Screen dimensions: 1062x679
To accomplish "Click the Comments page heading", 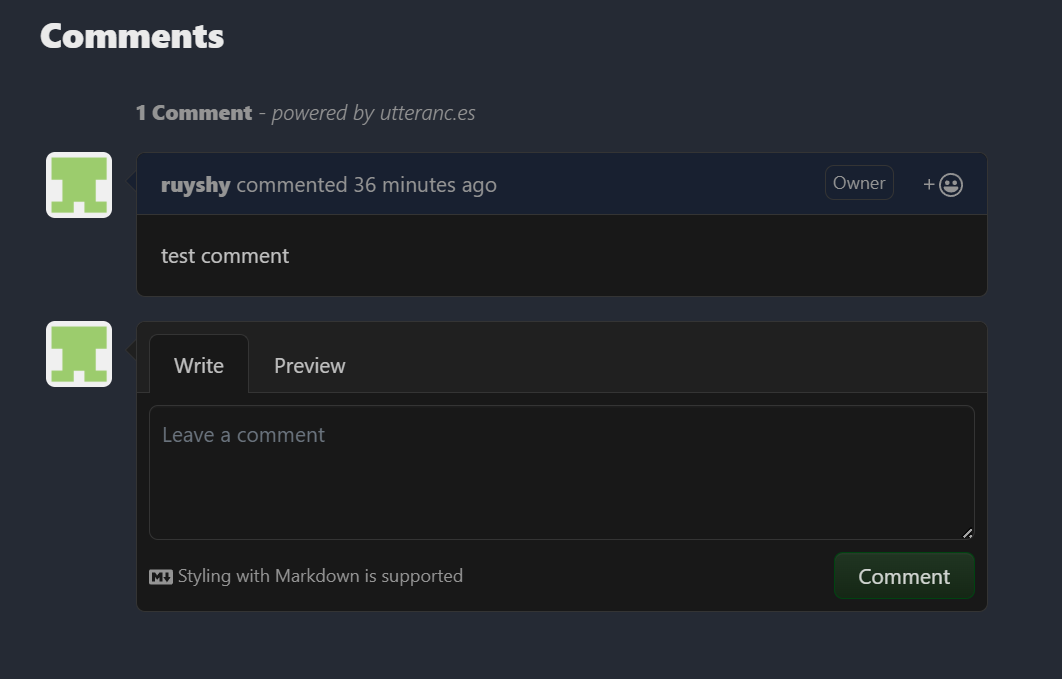I will tap(131, 35).
